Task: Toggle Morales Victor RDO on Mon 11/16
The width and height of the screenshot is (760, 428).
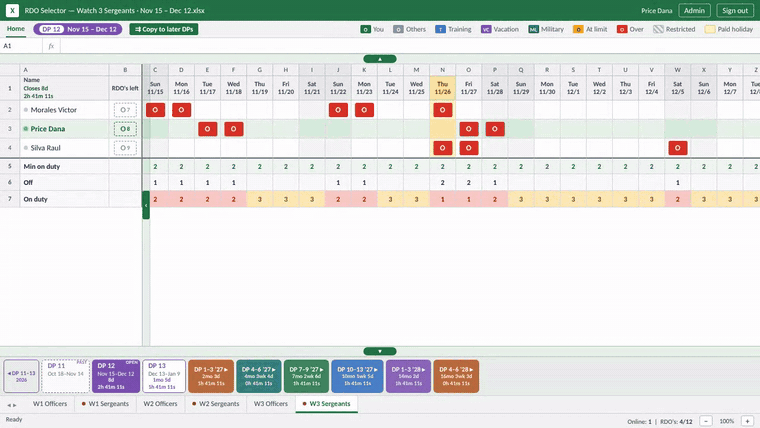Action: tap(181, 110)
